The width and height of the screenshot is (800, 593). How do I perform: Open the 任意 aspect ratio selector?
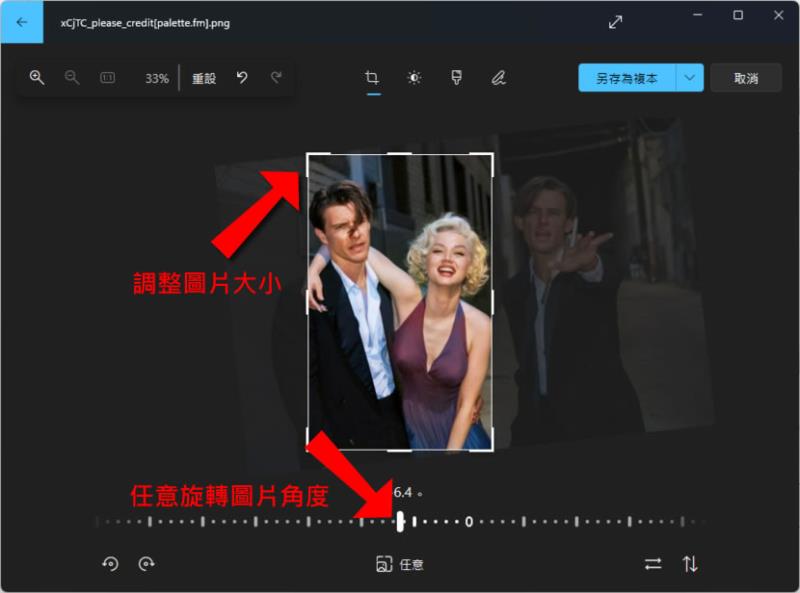tap(399, 564)
